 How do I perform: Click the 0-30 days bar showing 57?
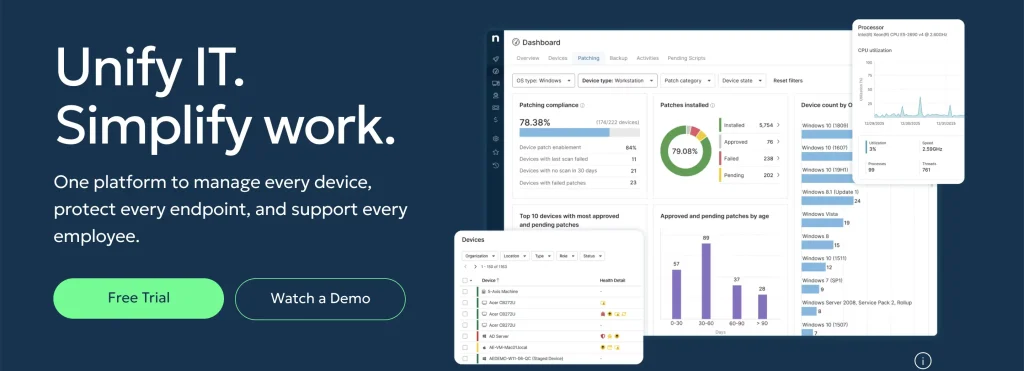click(677, 294)
